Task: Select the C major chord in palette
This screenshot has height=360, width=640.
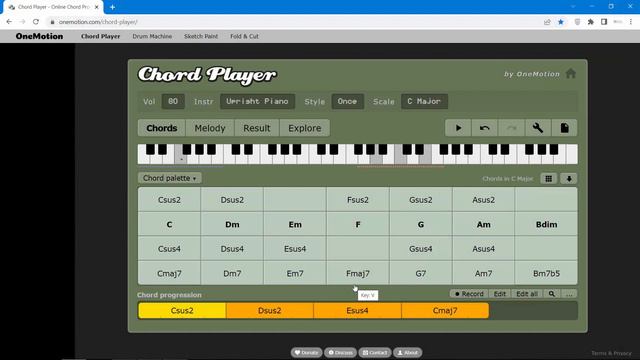Action: [169, 224]
